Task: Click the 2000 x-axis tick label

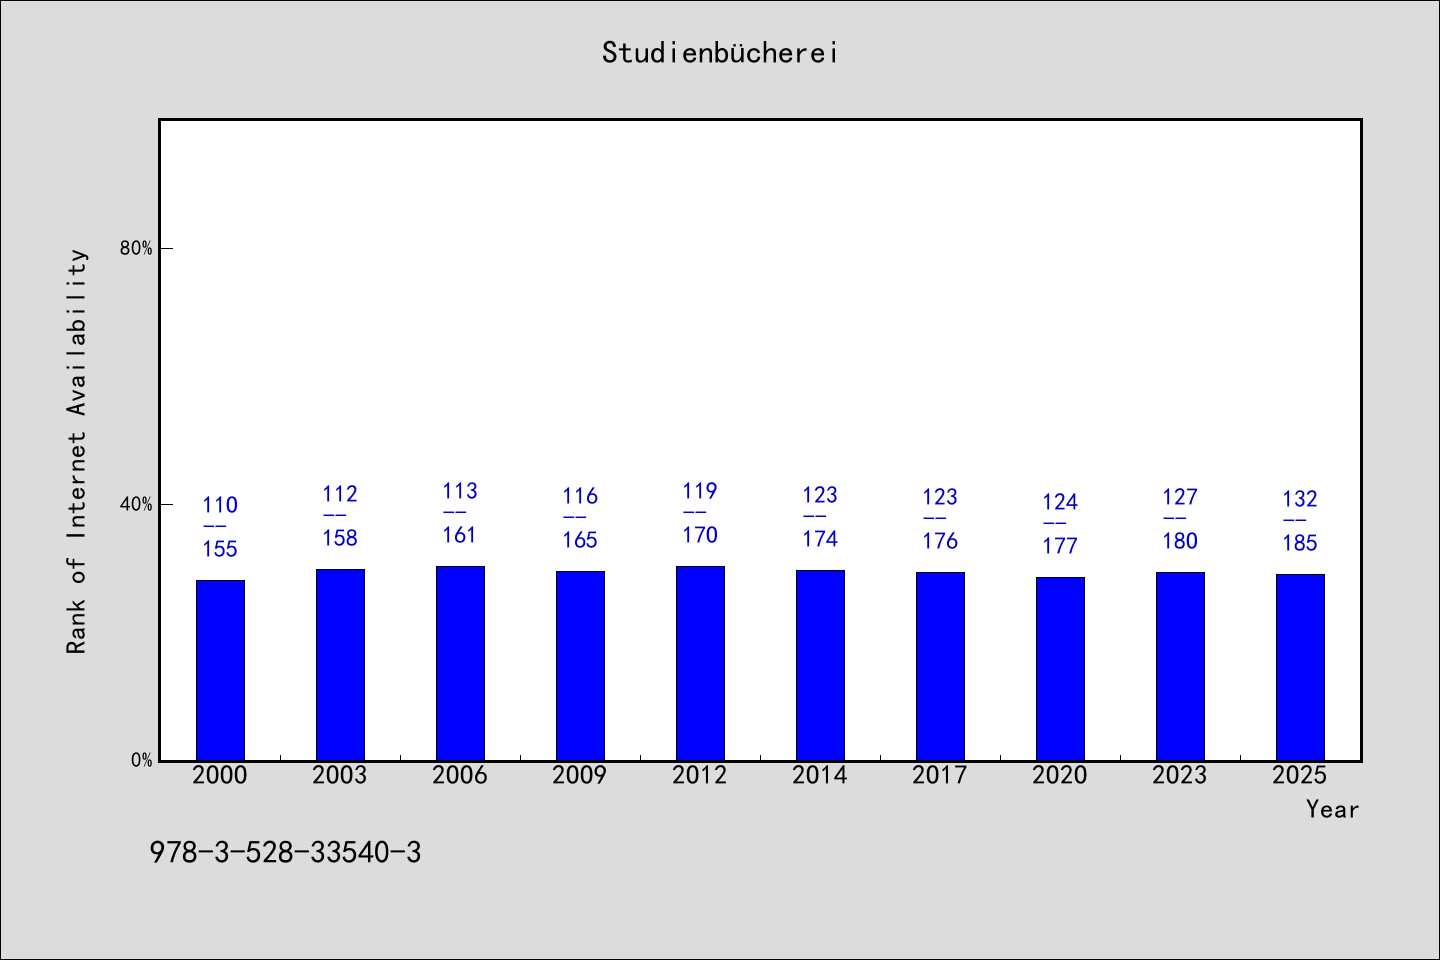Action: [x=220, y=775]
